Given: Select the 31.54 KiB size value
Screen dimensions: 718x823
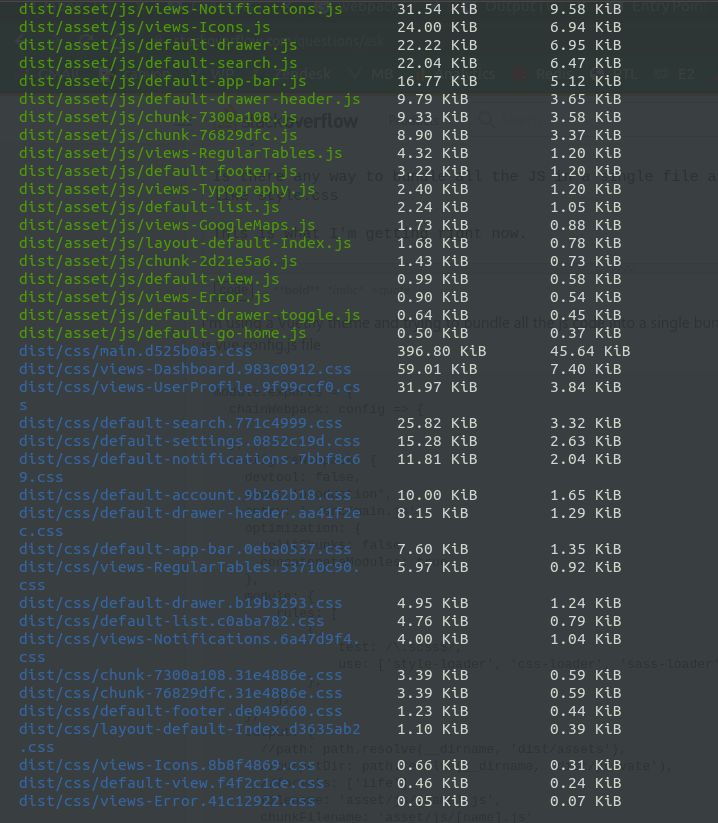Looking at the screenshot, I should point(437,9).
